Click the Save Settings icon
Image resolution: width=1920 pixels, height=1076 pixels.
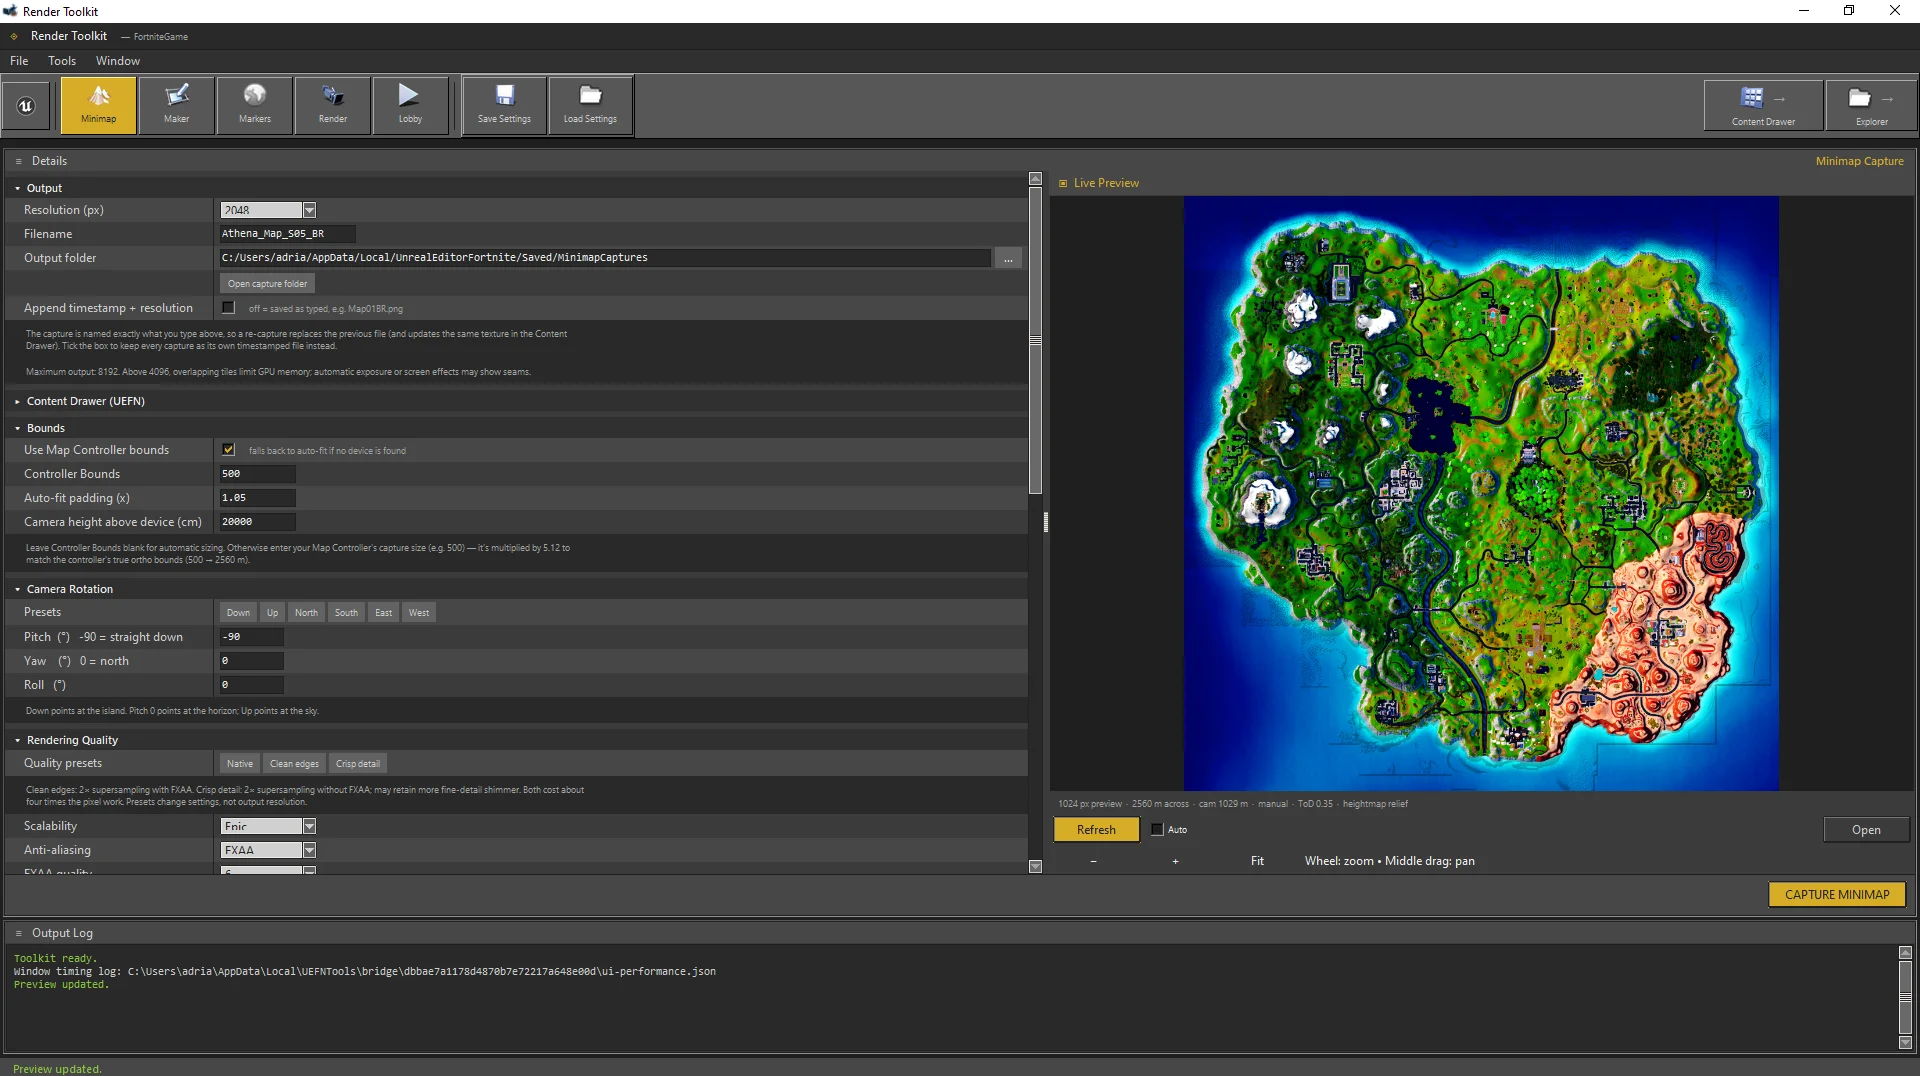(x=504, y=104)
